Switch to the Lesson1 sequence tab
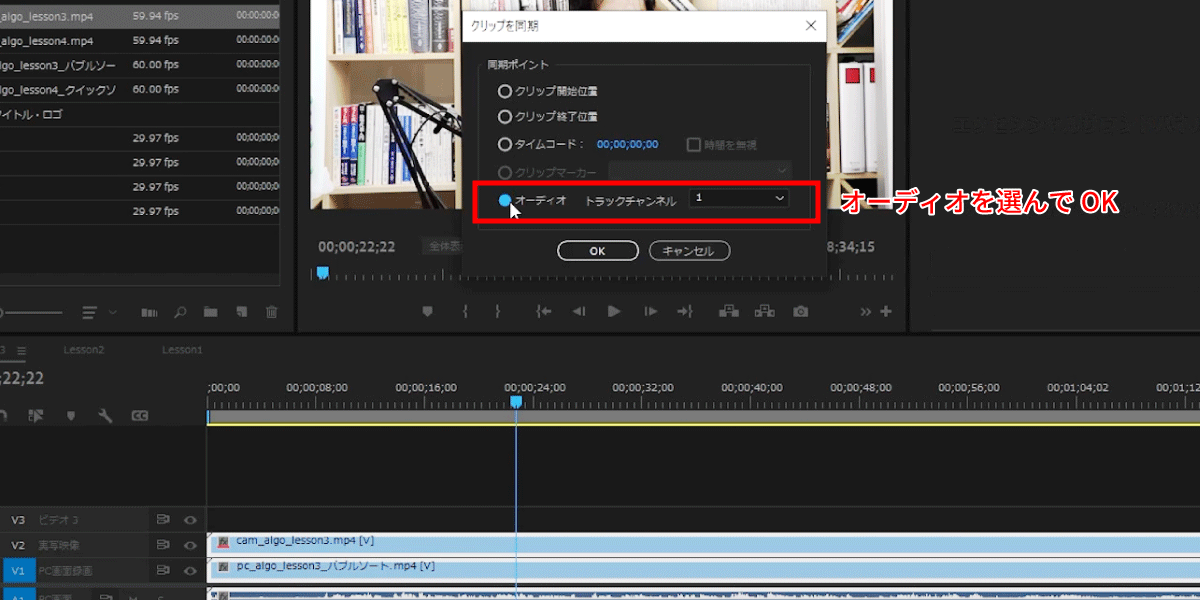This screenshot has height=600, width=1200. coord(182,350)
